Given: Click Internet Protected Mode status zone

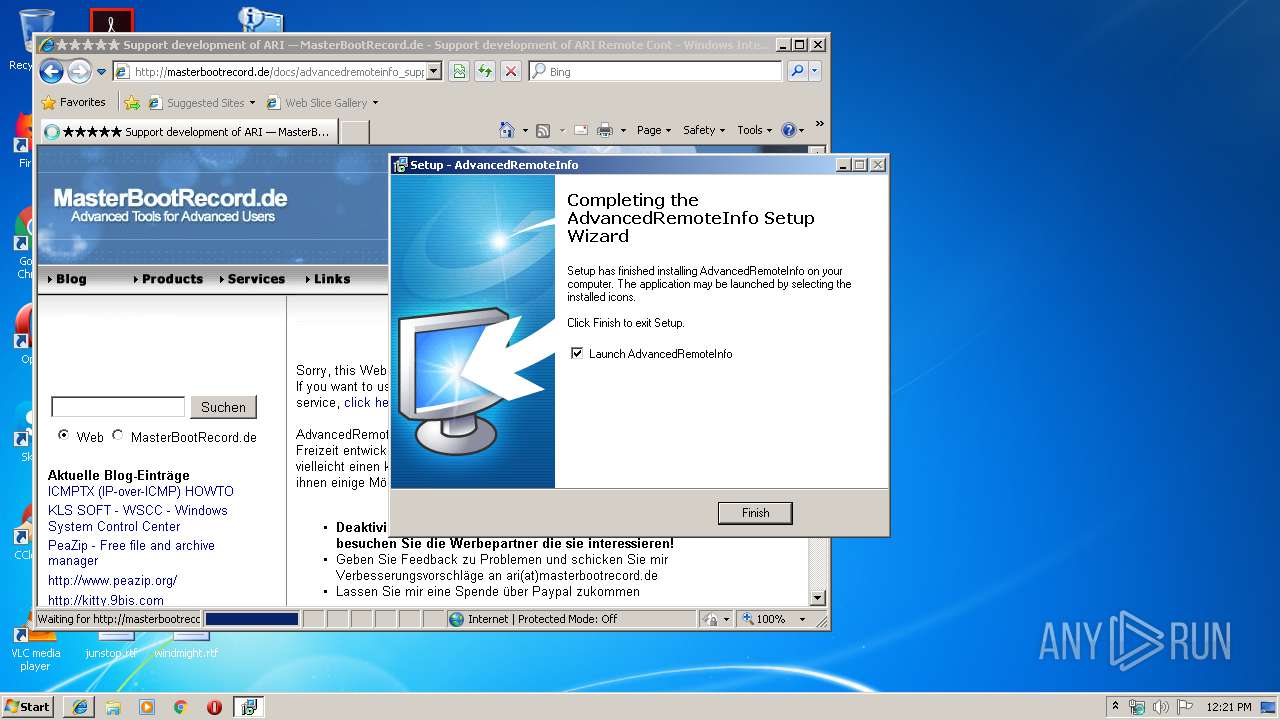Looking at the screenshot, I should coord(571,619).
